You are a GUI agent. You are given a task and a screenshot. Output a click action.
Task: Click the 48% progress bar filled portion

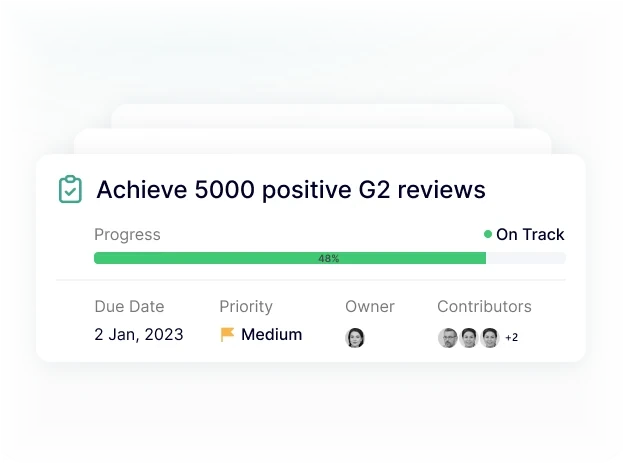pyautogui.click(x=290, y=258)
